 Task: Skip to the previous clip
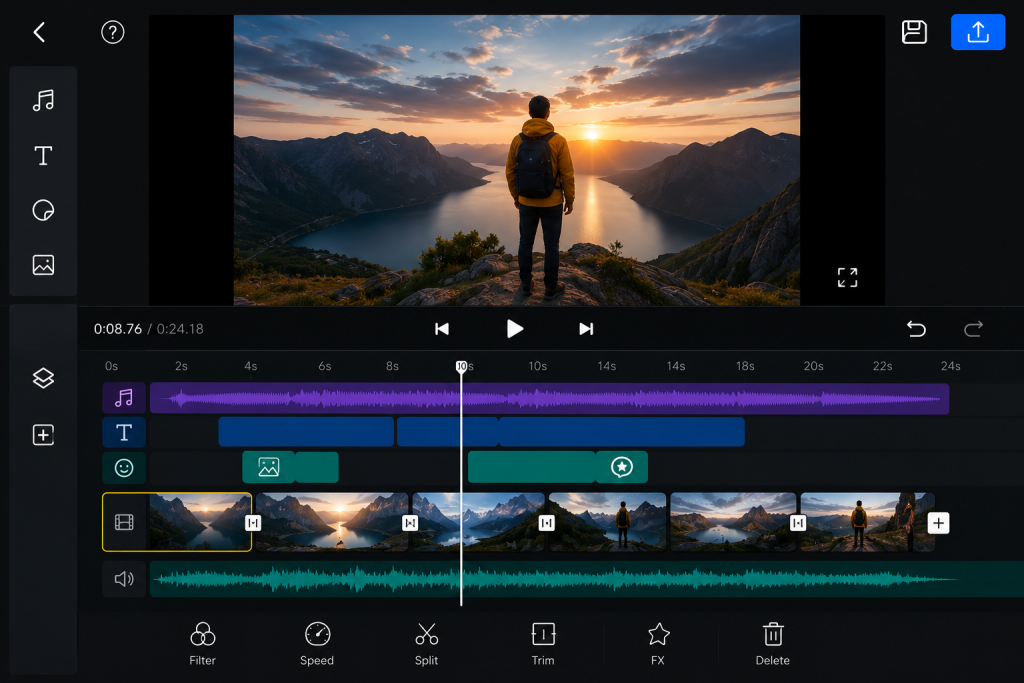(442, 329)
